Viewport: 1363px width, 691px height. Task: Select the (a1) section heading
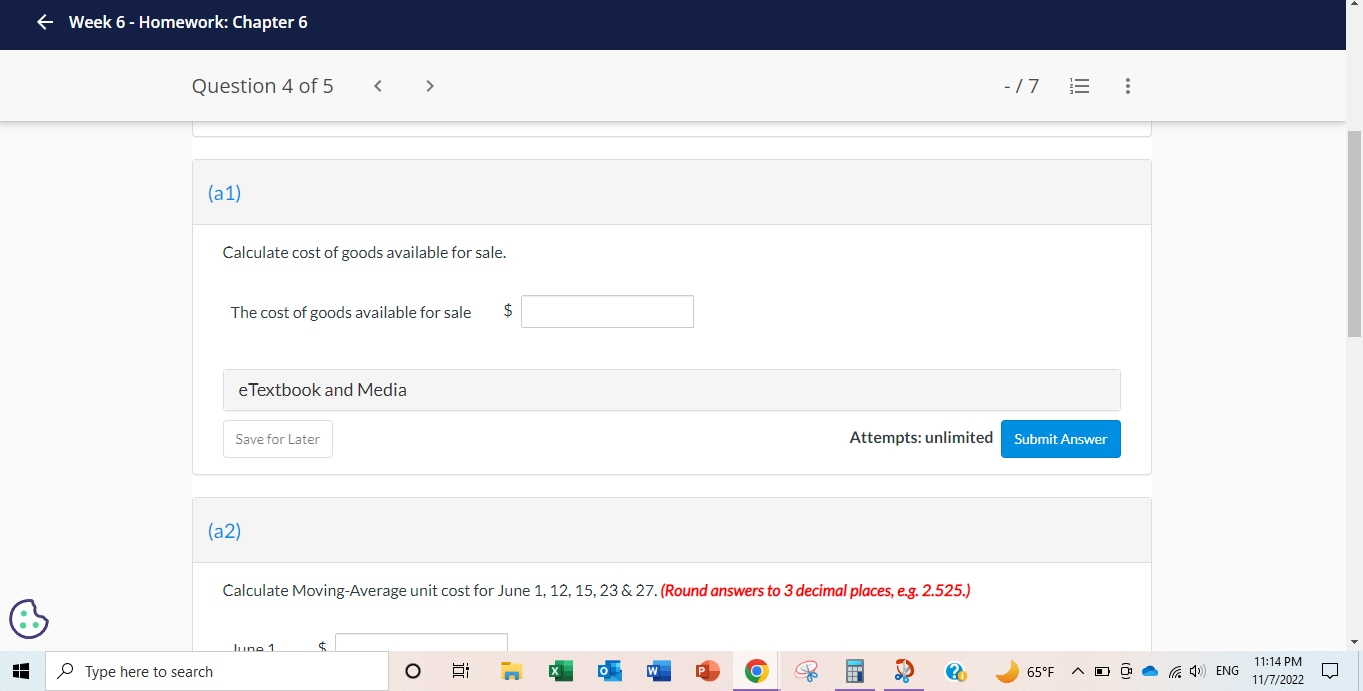coord(224,193)
